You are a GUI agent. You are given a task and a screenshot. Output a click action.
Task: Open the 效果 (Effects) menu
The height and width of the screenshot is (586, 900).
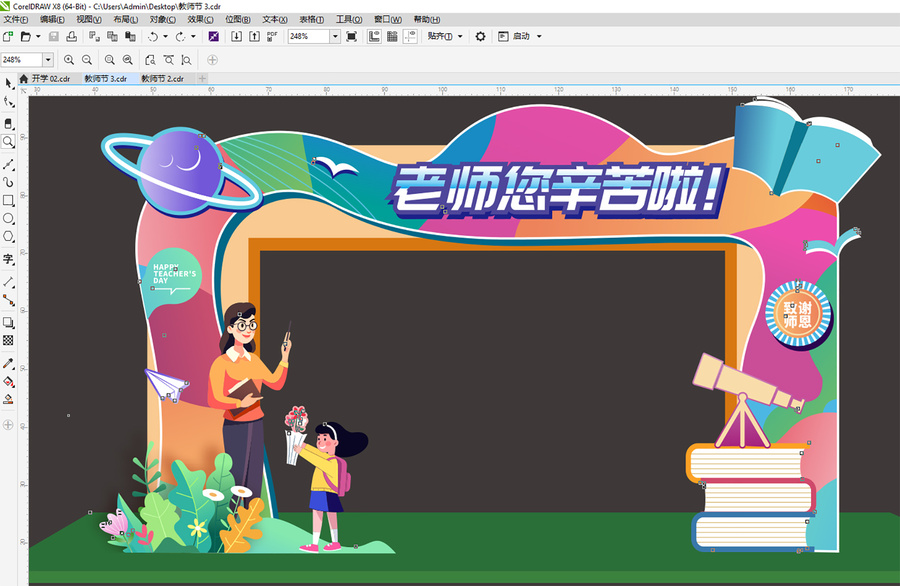[200, 20]
